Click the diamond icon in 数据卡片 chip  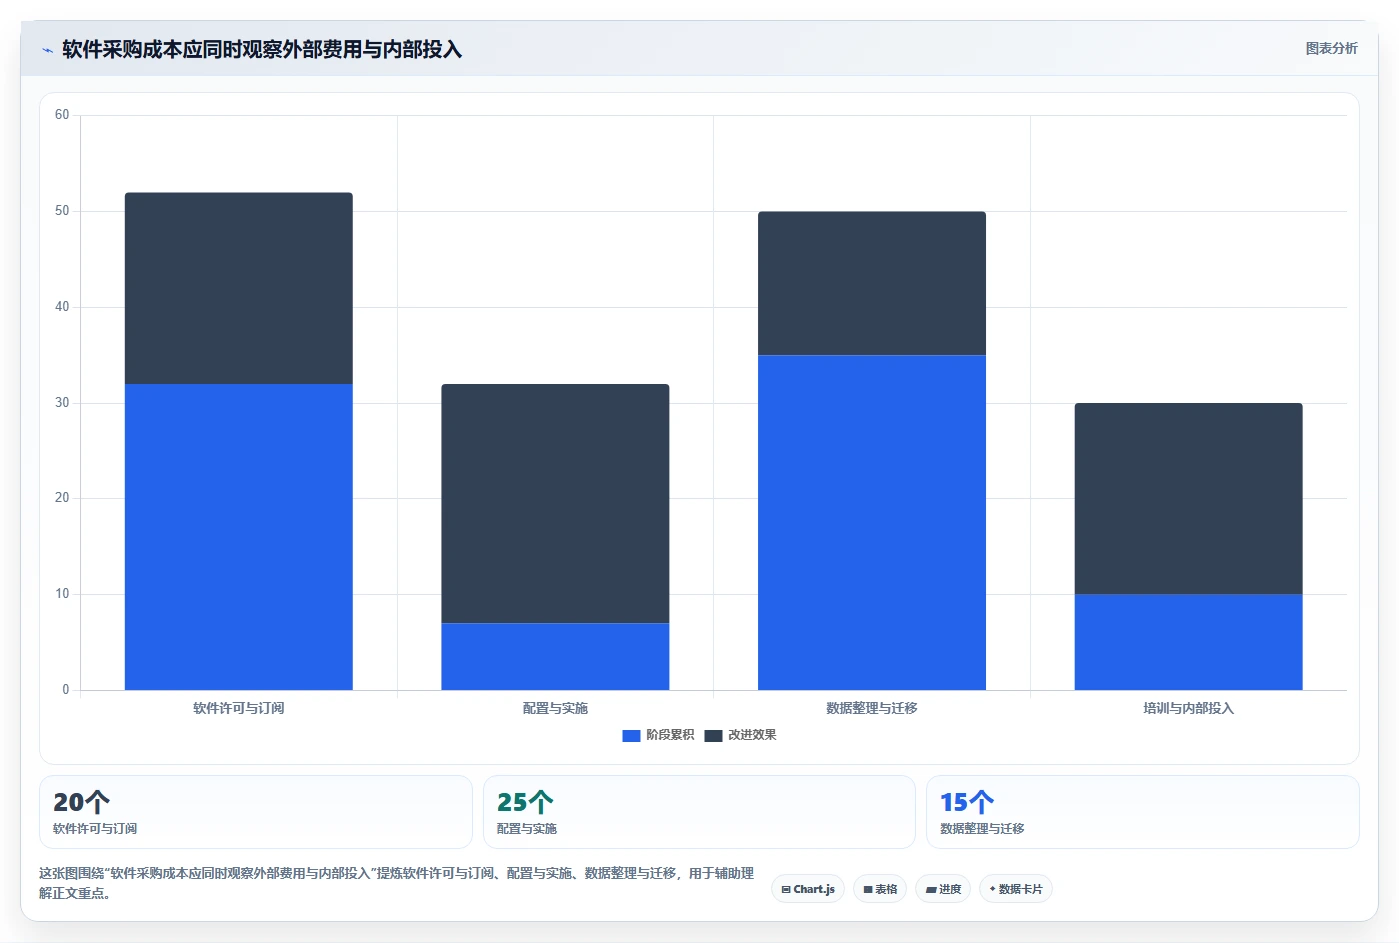pos(992,889)
